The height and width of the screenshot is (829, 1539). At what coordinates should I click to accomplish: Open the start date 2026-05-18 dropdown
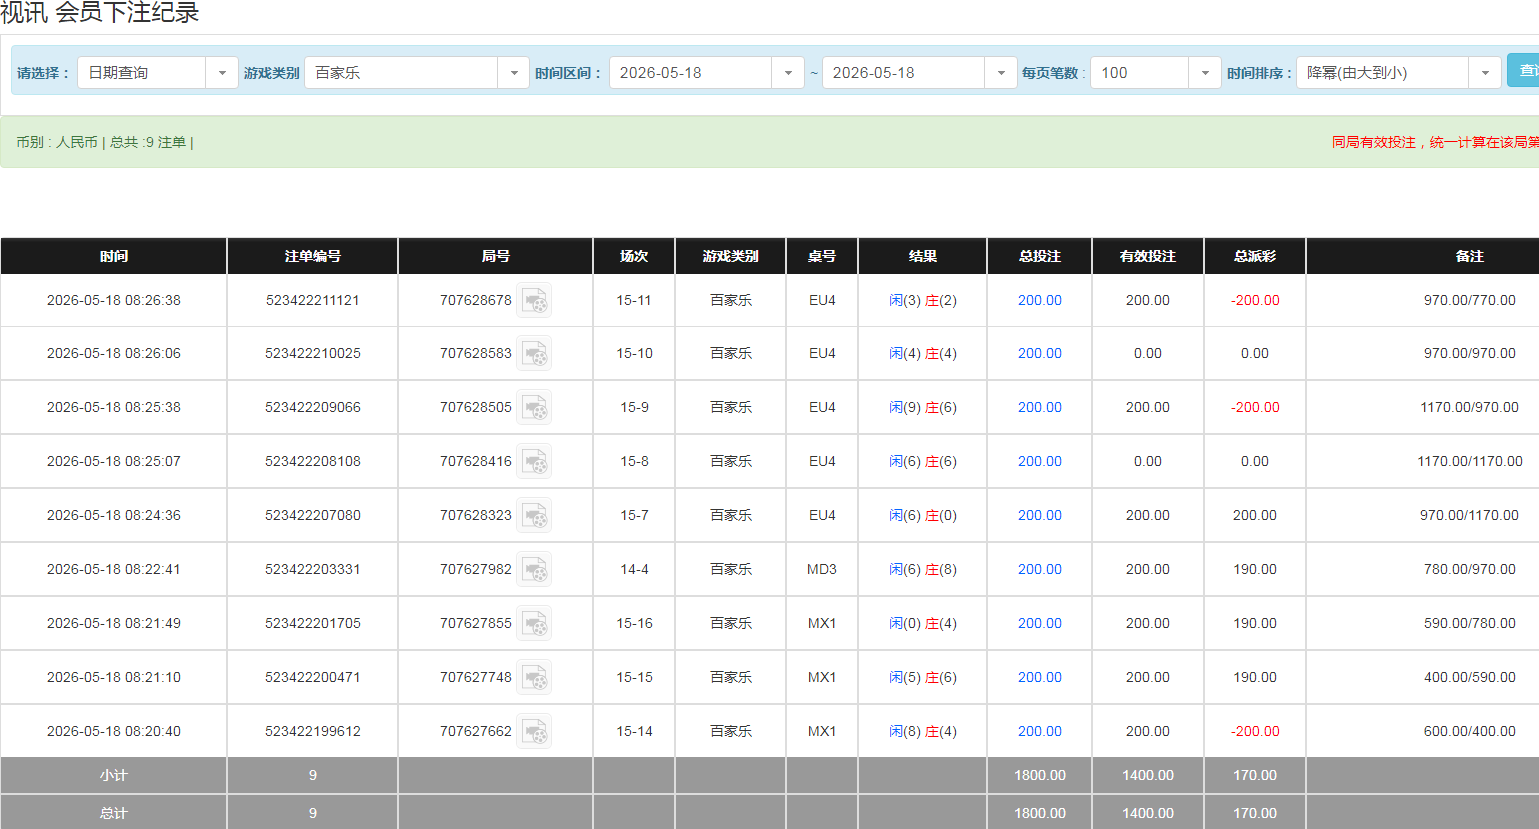[706, 73]
